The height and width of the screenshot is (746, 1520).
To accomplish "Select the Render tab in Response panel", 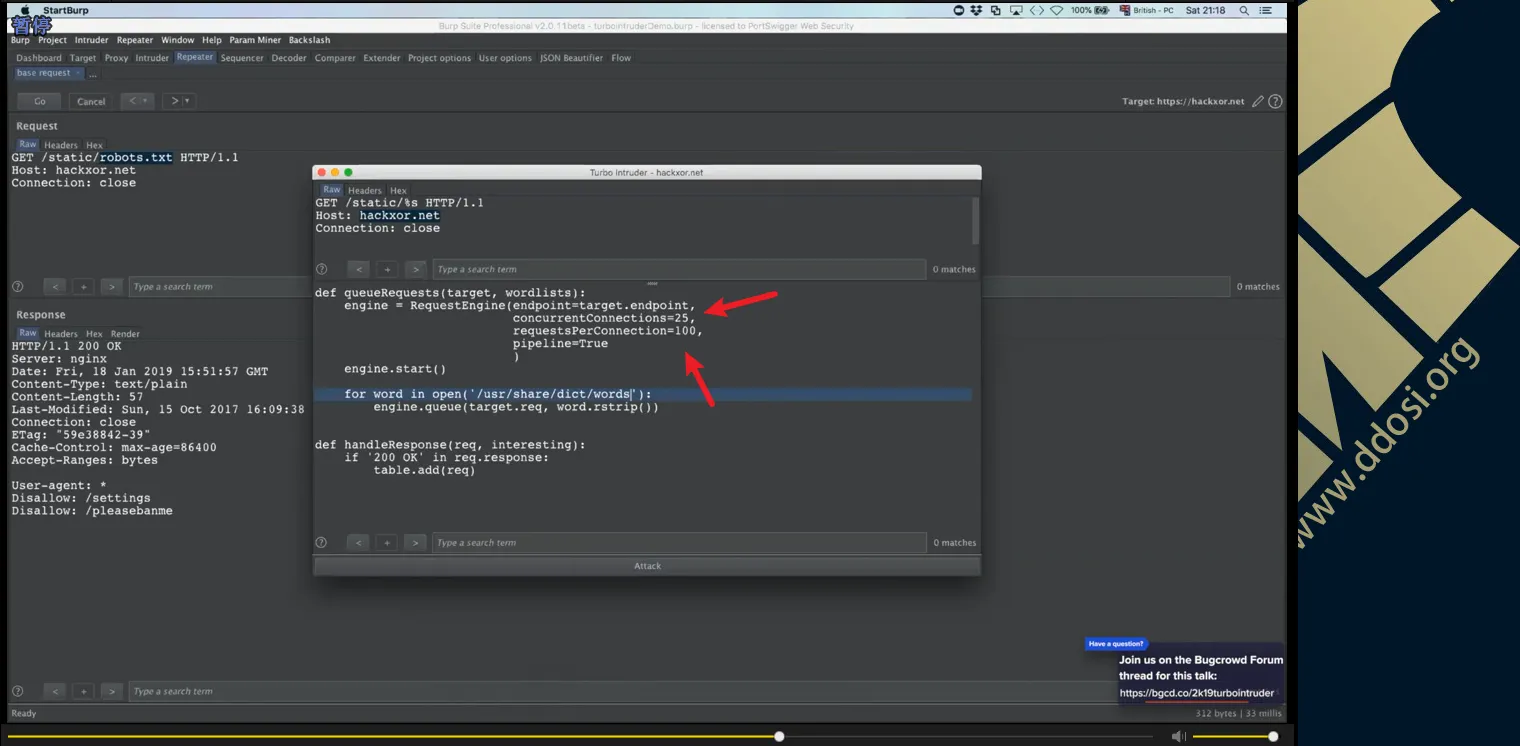I will click(x=125, y=334).
